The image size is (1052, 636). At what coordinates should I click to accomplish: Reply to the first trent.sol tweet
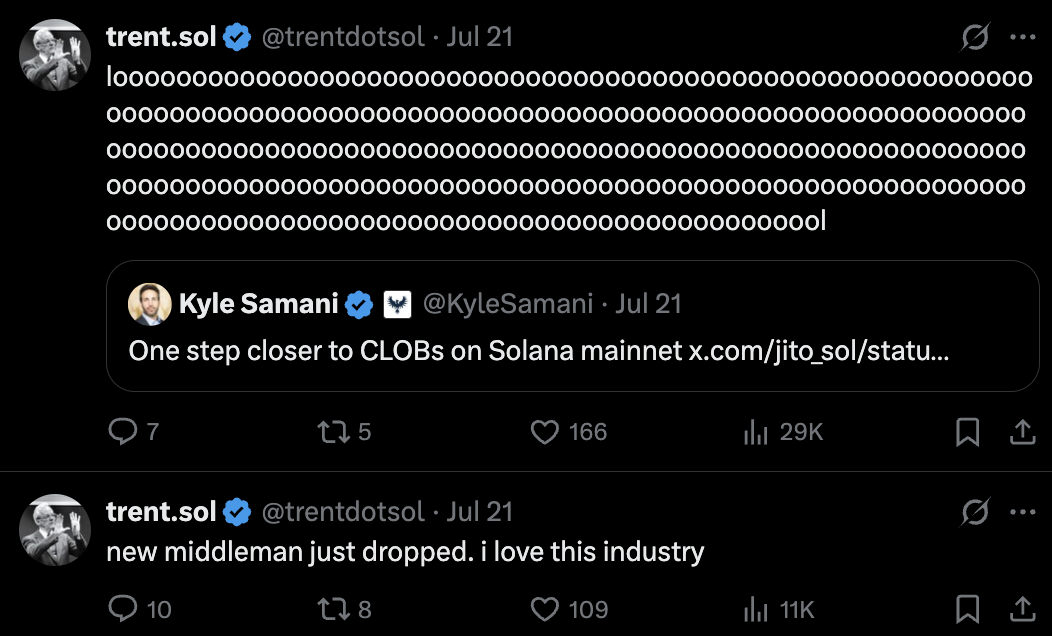pyautogui.click(x=122, y=432)
